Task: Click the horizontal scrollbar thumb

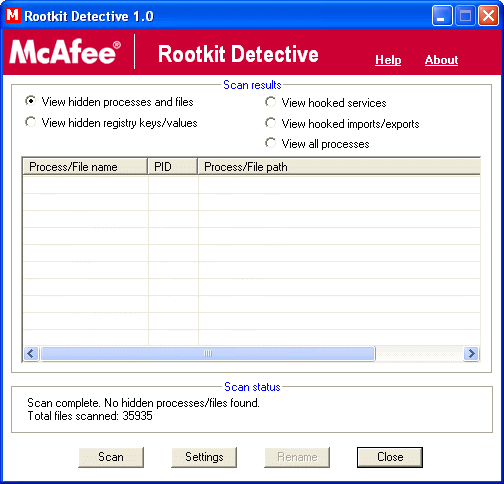Action: [208, 353]
